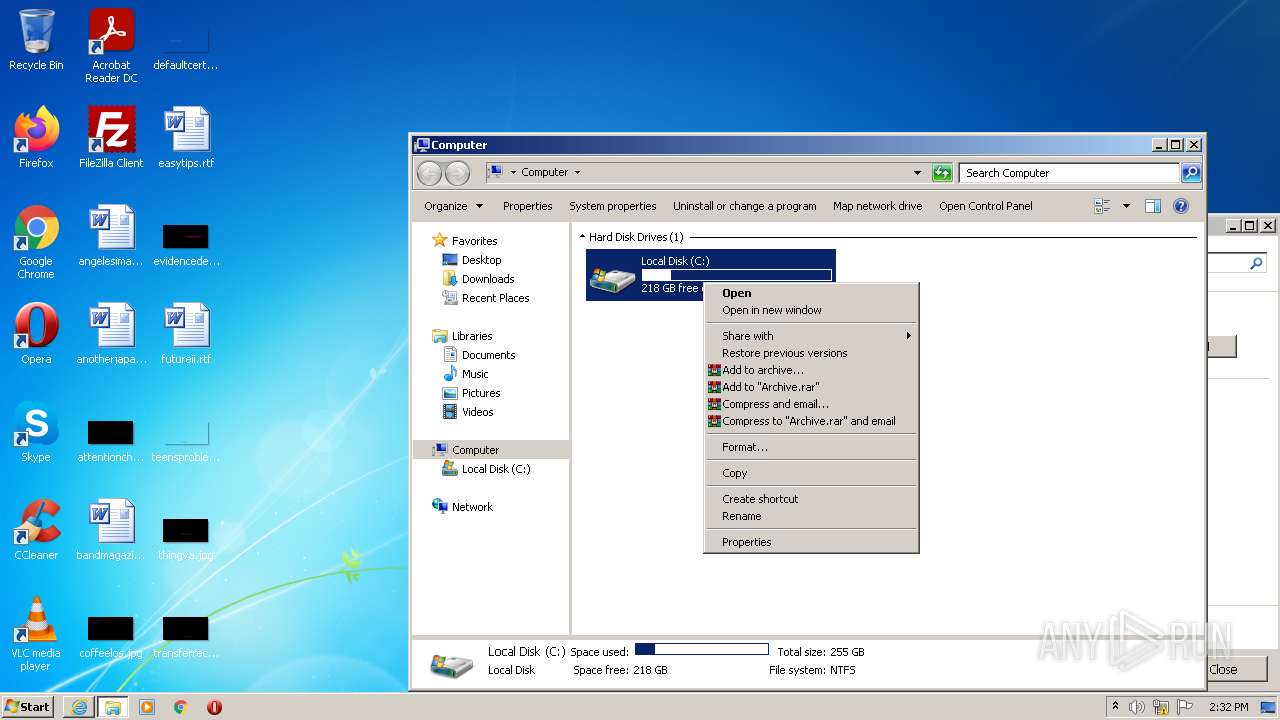The image size is (1280, 720).
Task: Click the Search Computer input field
Action: [1069, 173]
